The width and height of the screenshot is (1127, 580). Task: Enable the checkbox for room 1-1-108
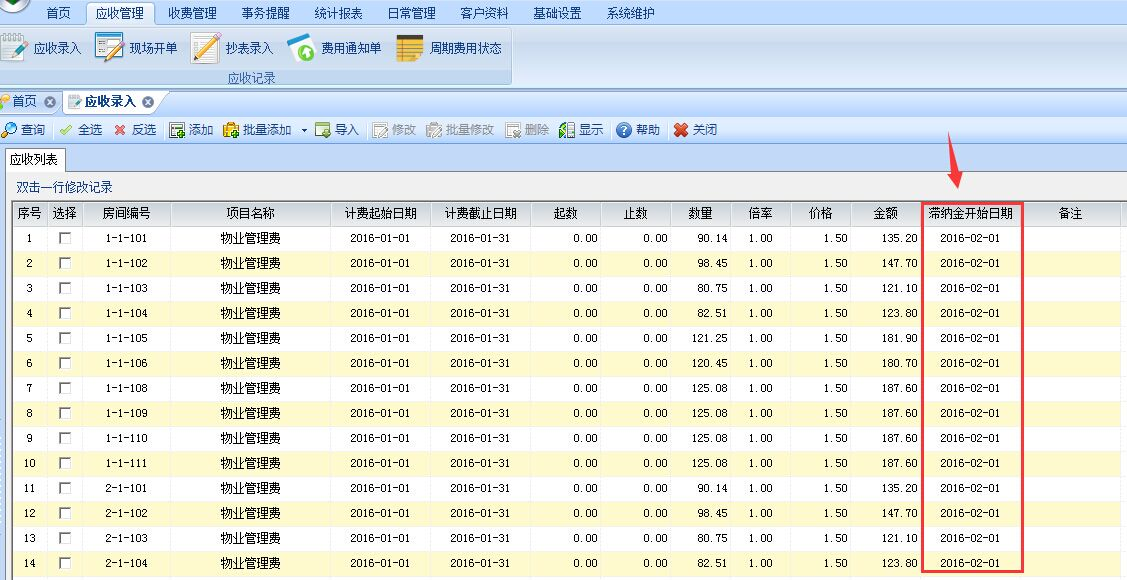point(65,388)
